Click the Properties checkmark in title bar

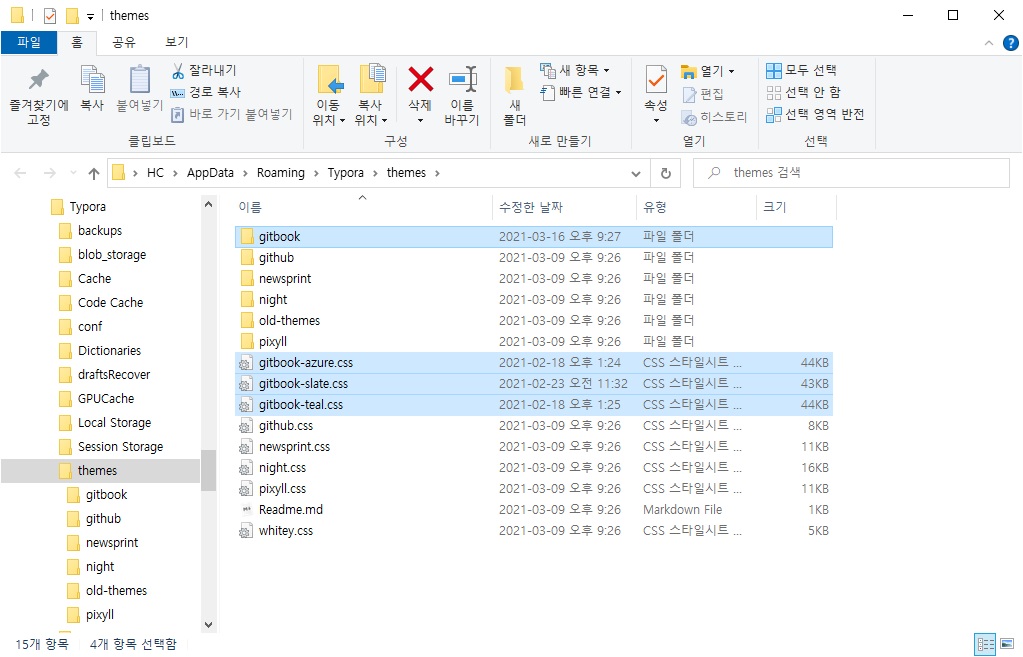[50, 16]
